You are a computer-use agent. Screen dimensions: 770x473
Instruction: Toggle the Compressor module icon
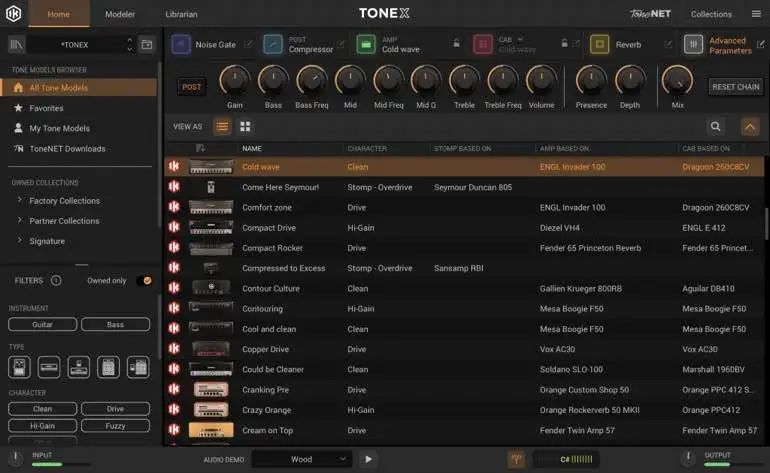[x=273, y=45]
